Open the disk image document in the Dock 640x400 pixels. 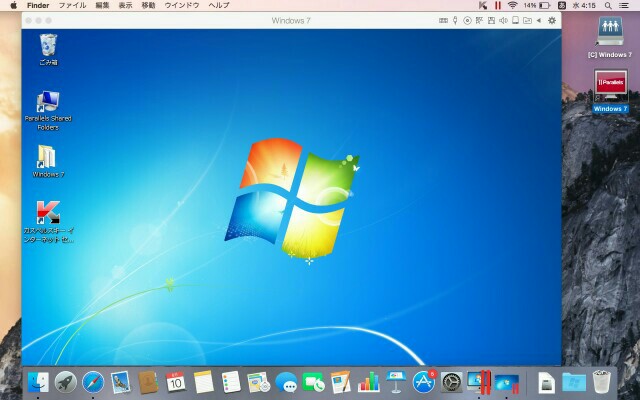click(546, 382)
